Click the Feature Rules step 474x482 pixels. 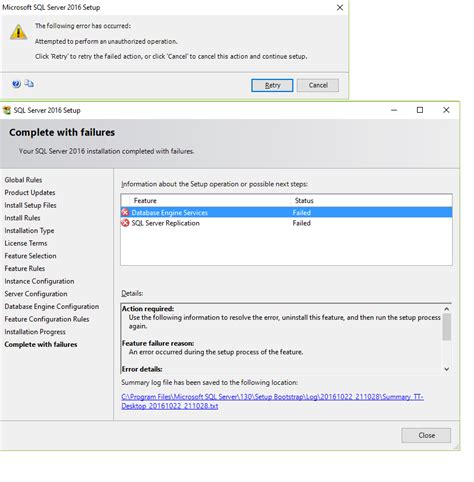(25, 269)
